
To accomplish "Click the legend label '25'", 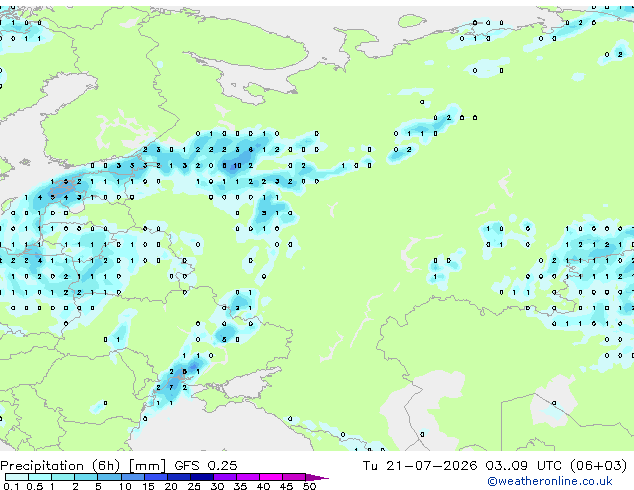I will (x=194, y=486).
